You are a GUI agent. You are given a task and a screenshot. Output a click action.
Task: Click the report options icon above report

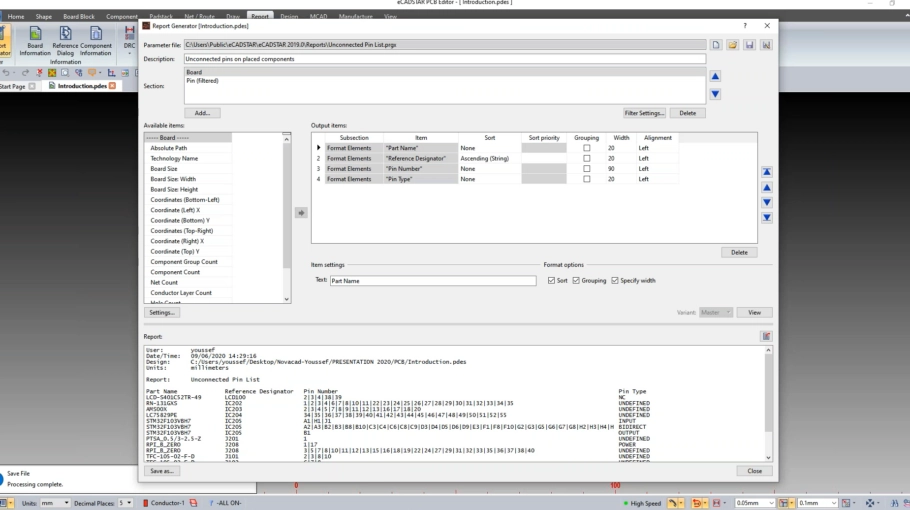pos(766,337)
